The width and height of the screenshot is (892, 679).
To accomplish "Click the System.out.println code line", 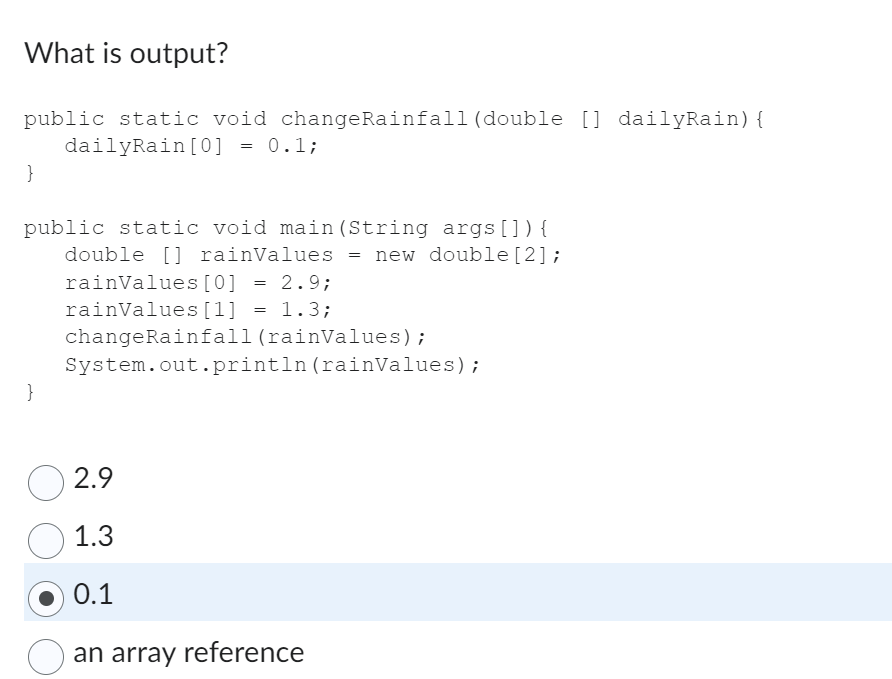I will coord(270,364).
